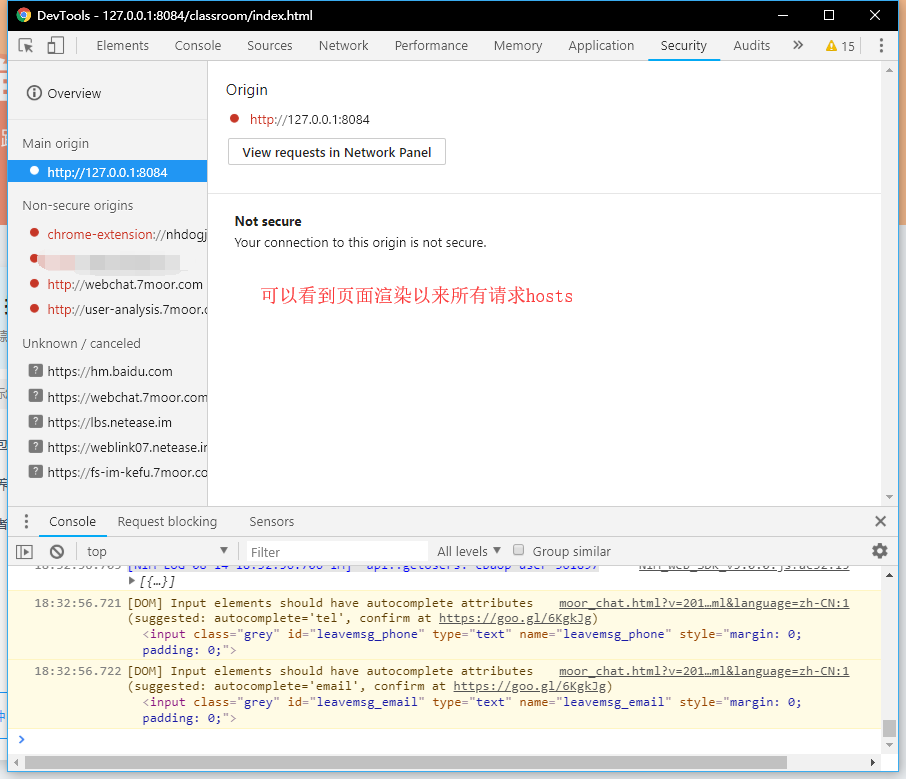Enable the Group similar checkbox
906x779 pixels.
[x=518, y=550]
